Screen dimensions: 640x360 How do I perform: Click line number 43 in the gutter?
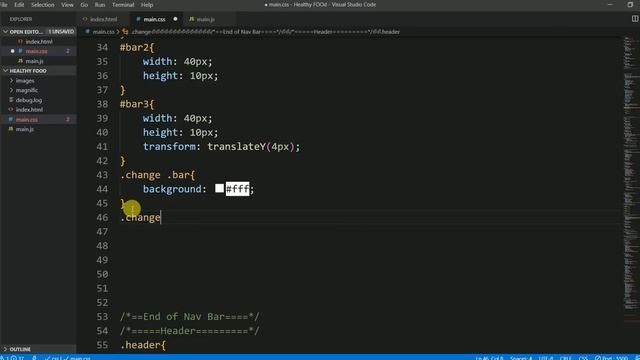click(x=102, y=175)
